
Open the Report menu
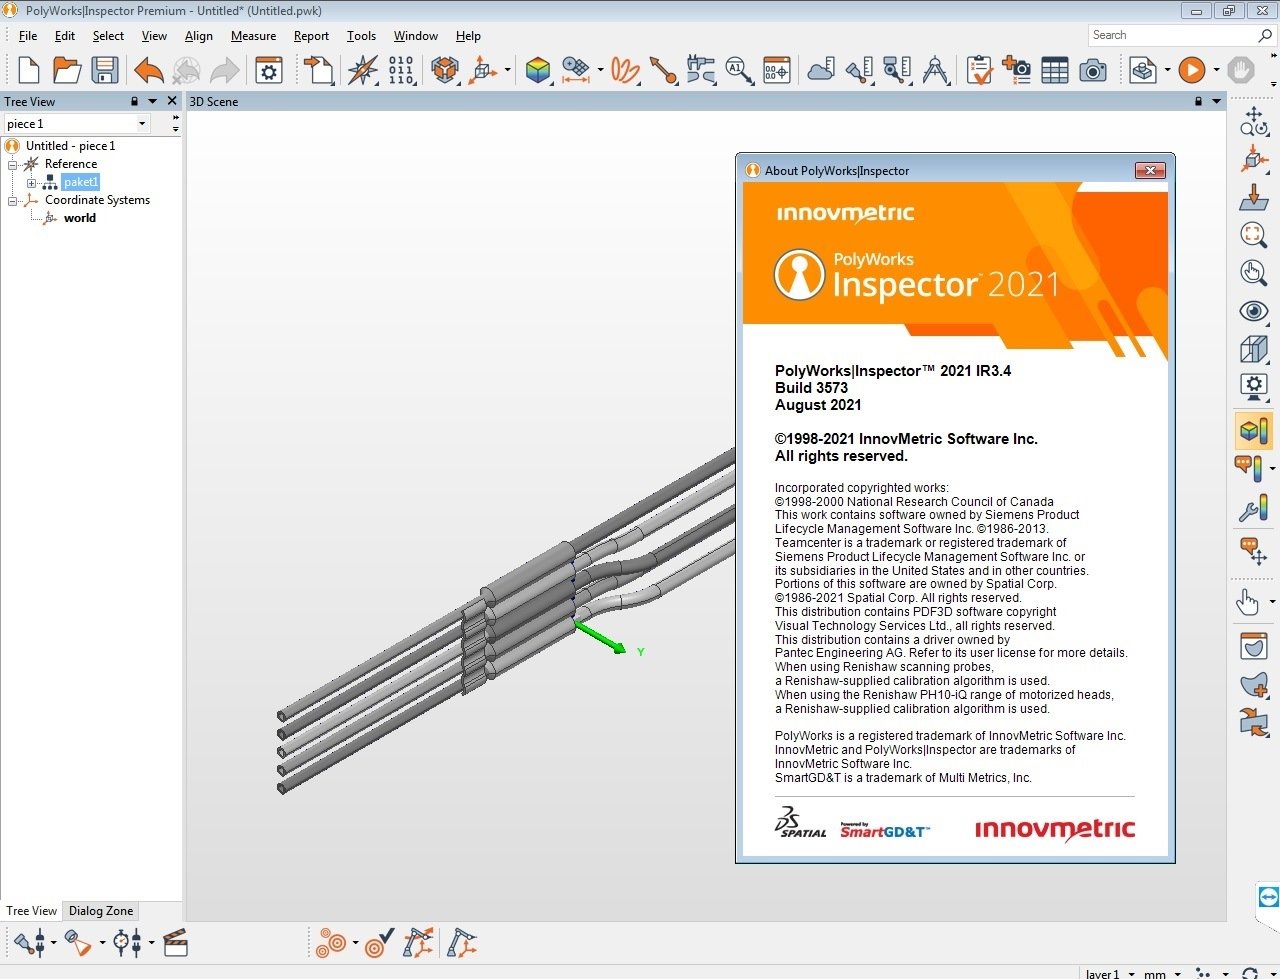(311, 36)
